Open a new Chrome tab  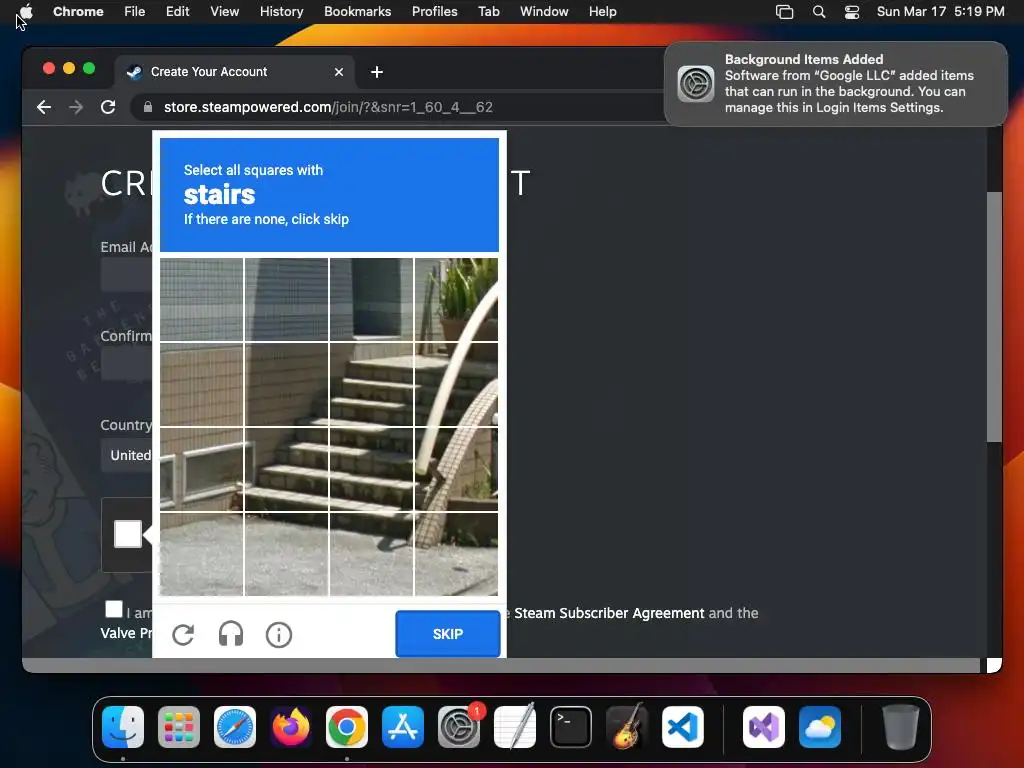click(377, 72)
